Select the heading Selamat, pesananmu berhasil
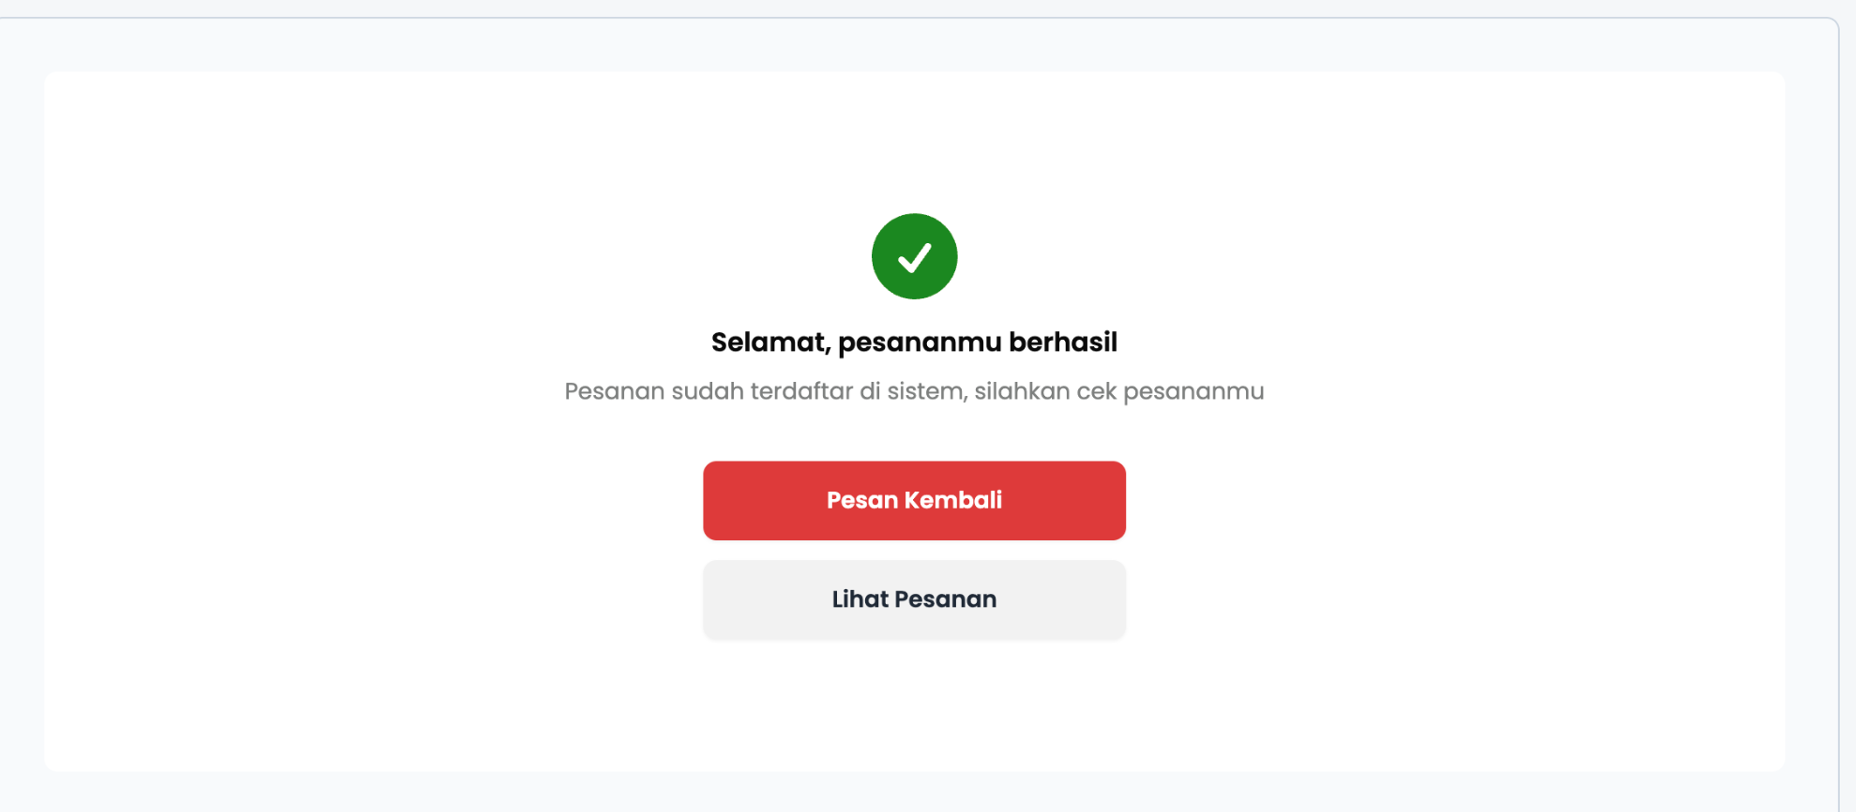This screenshot has height=812, width=1856. point(914,342)
